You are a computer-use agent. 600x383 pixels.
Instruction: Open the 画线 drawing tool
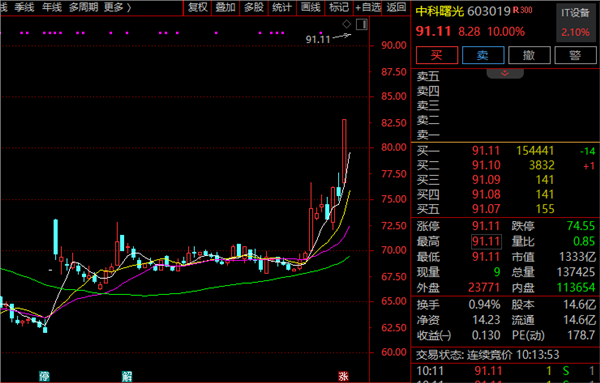click(x=310, y=7)
